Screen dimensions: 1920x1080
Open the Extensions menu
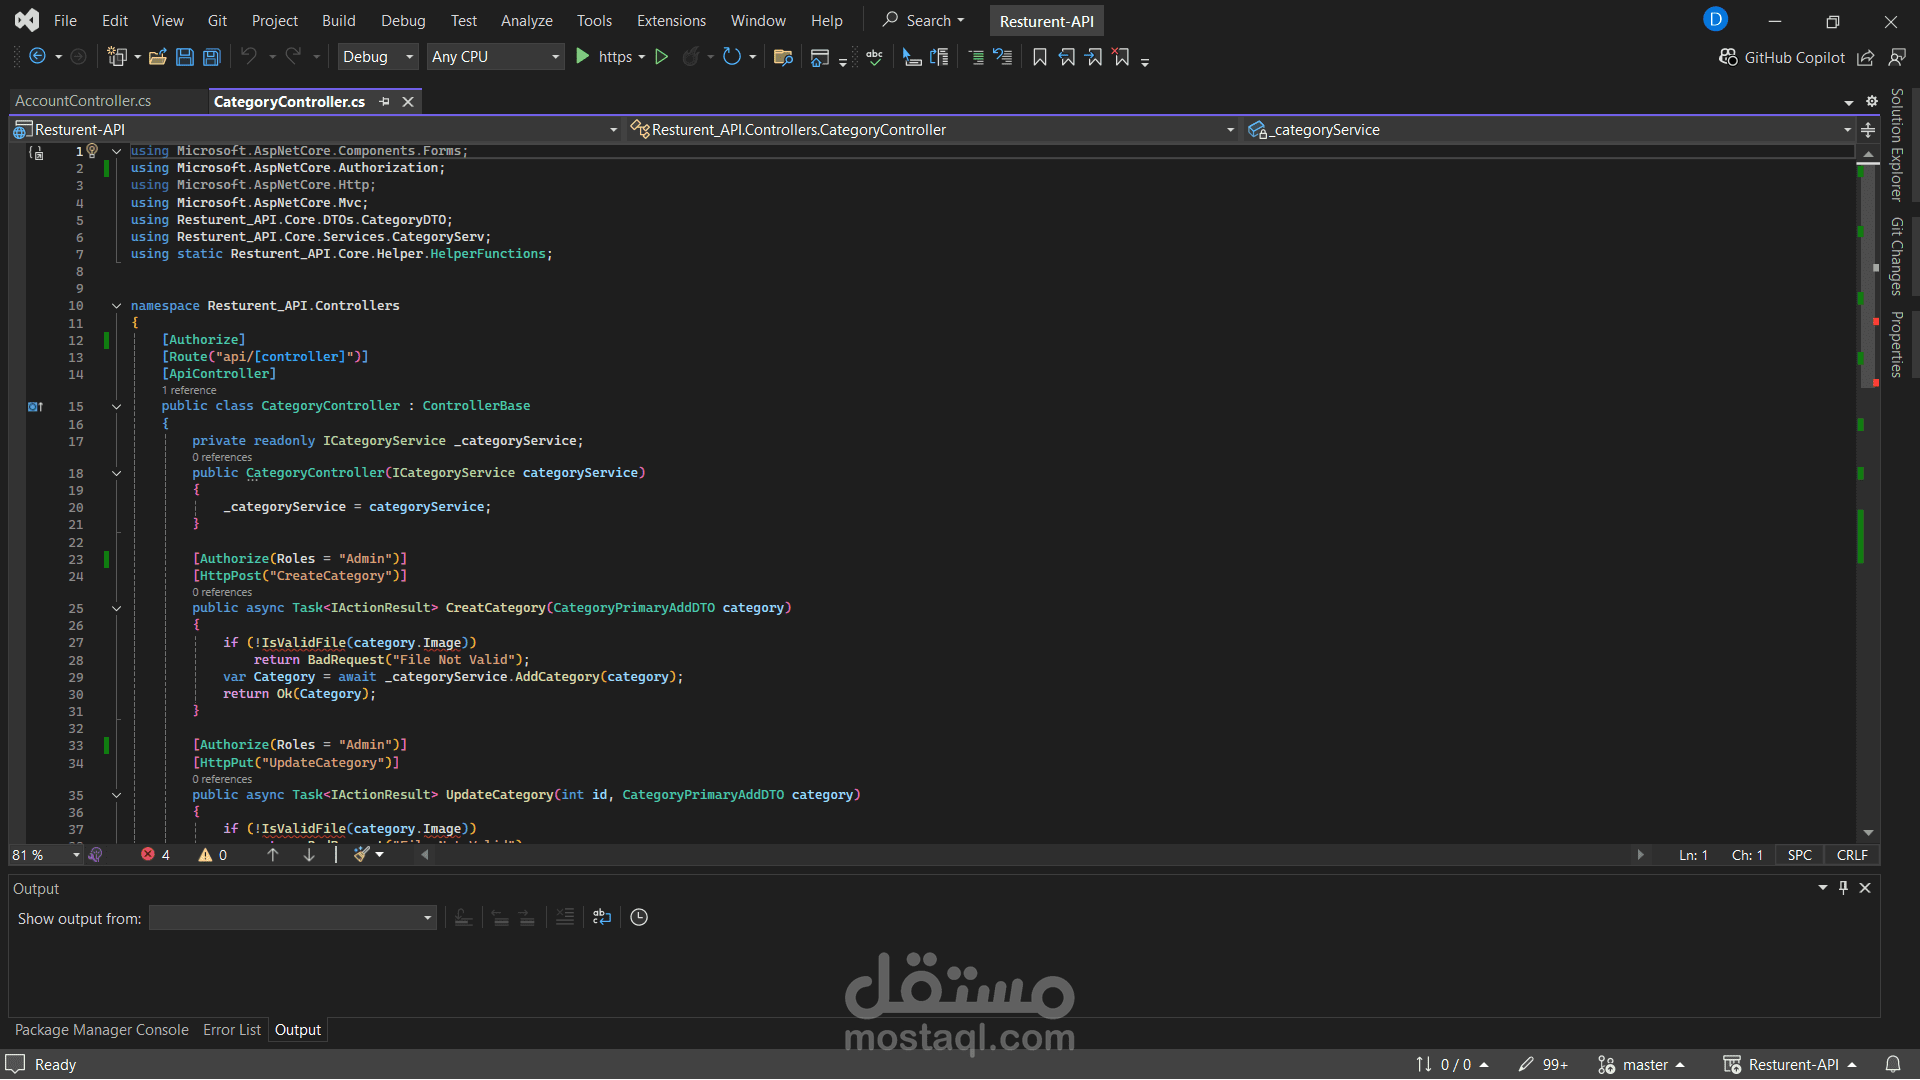(x=671, y=21)
